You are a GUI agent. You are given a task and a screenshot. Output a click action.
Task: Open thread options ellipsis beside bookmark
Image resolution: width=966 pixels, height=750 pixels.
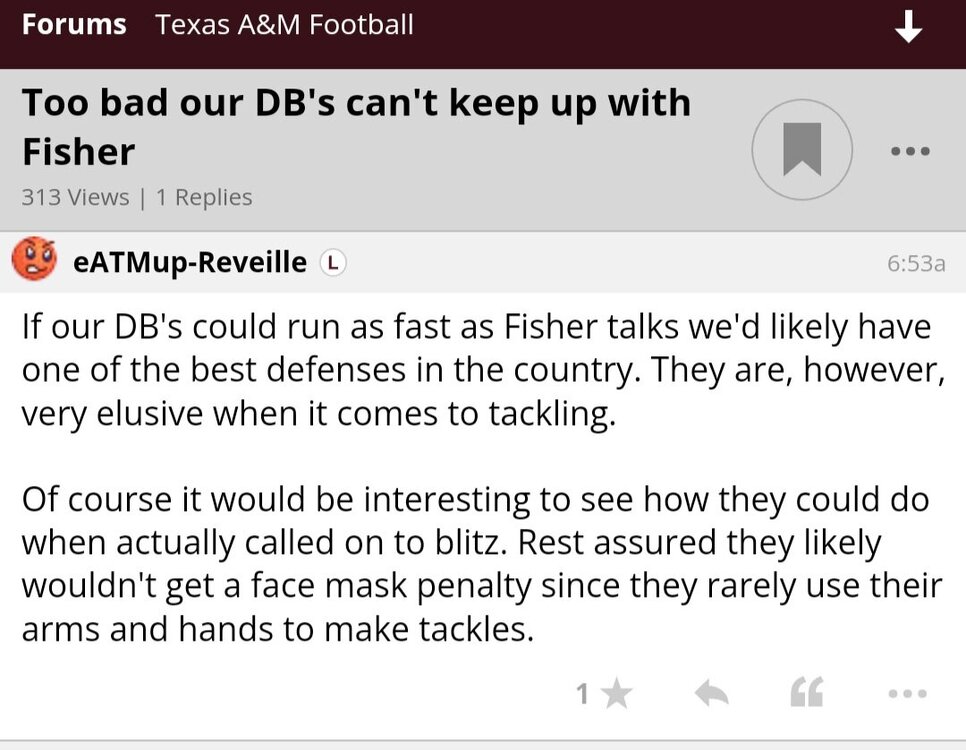(910, 152)
